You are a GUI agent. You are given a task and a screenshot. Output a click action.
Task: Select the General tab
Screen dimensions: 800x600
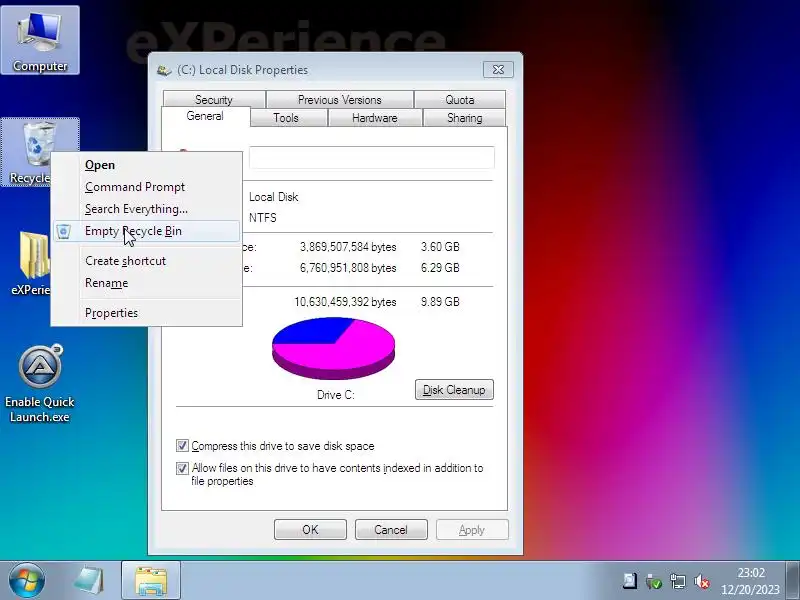(205, 116)
